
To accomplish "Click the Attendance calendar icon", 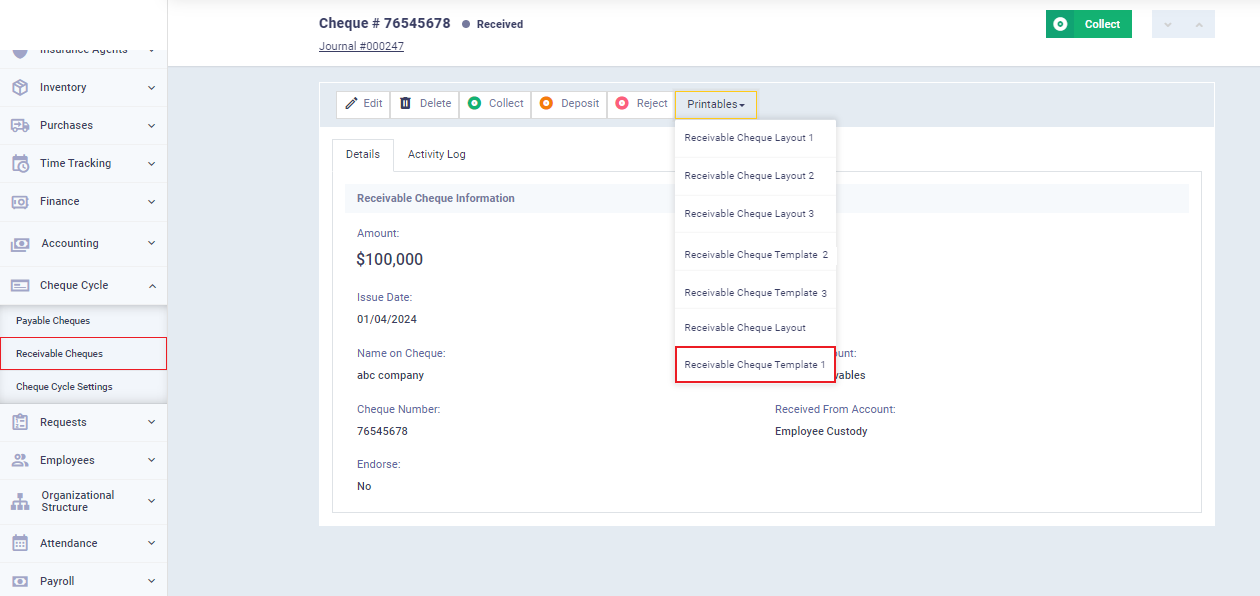I will point(20,544).
